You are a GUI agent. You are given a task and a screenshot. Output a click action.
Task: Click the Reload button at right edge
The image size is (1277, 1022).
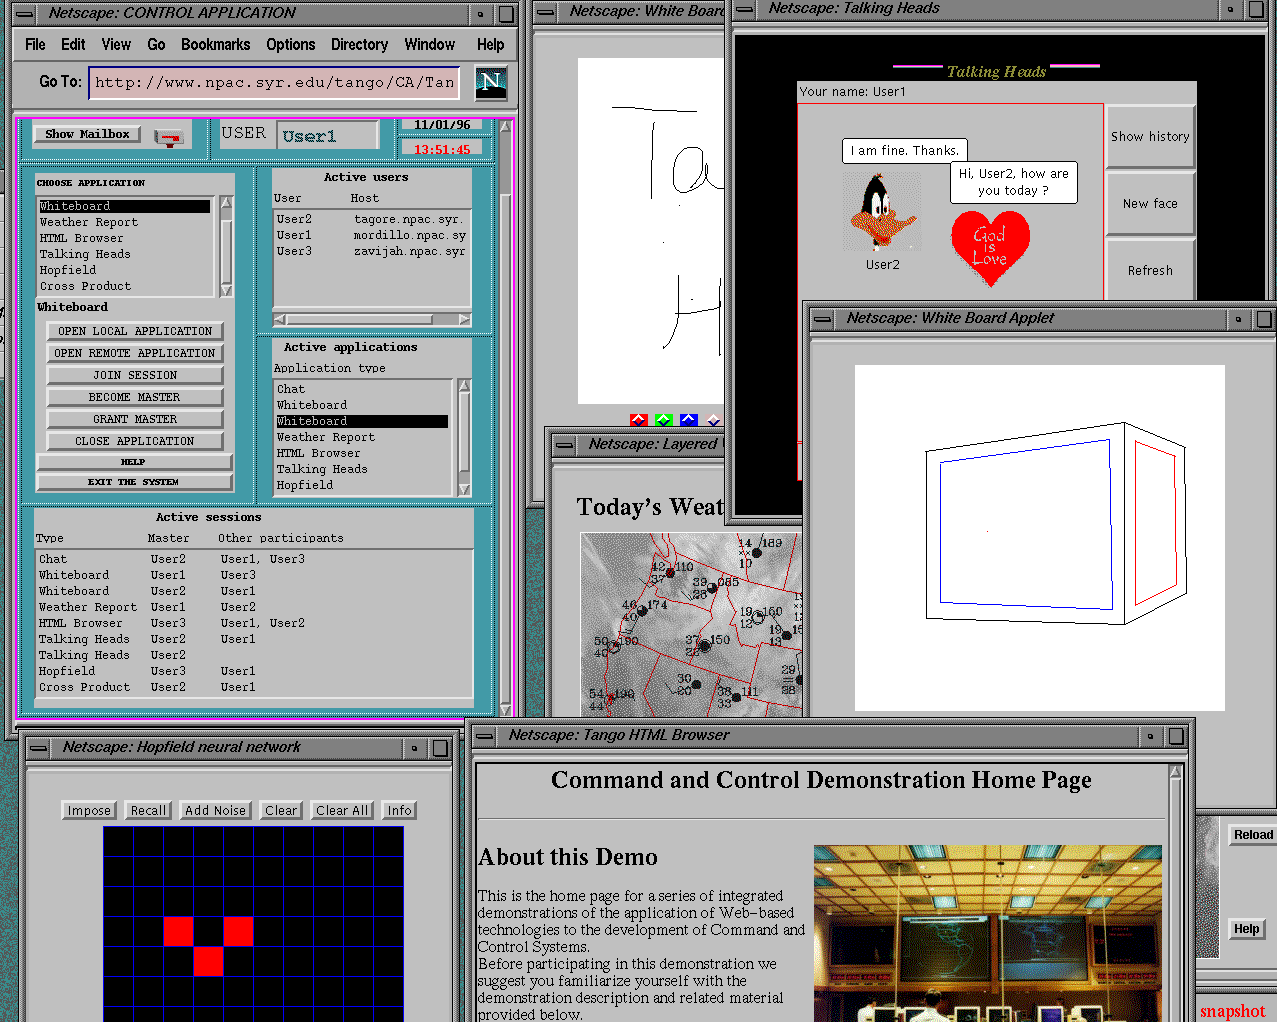pyautogui.click(x=1253, y=835)
